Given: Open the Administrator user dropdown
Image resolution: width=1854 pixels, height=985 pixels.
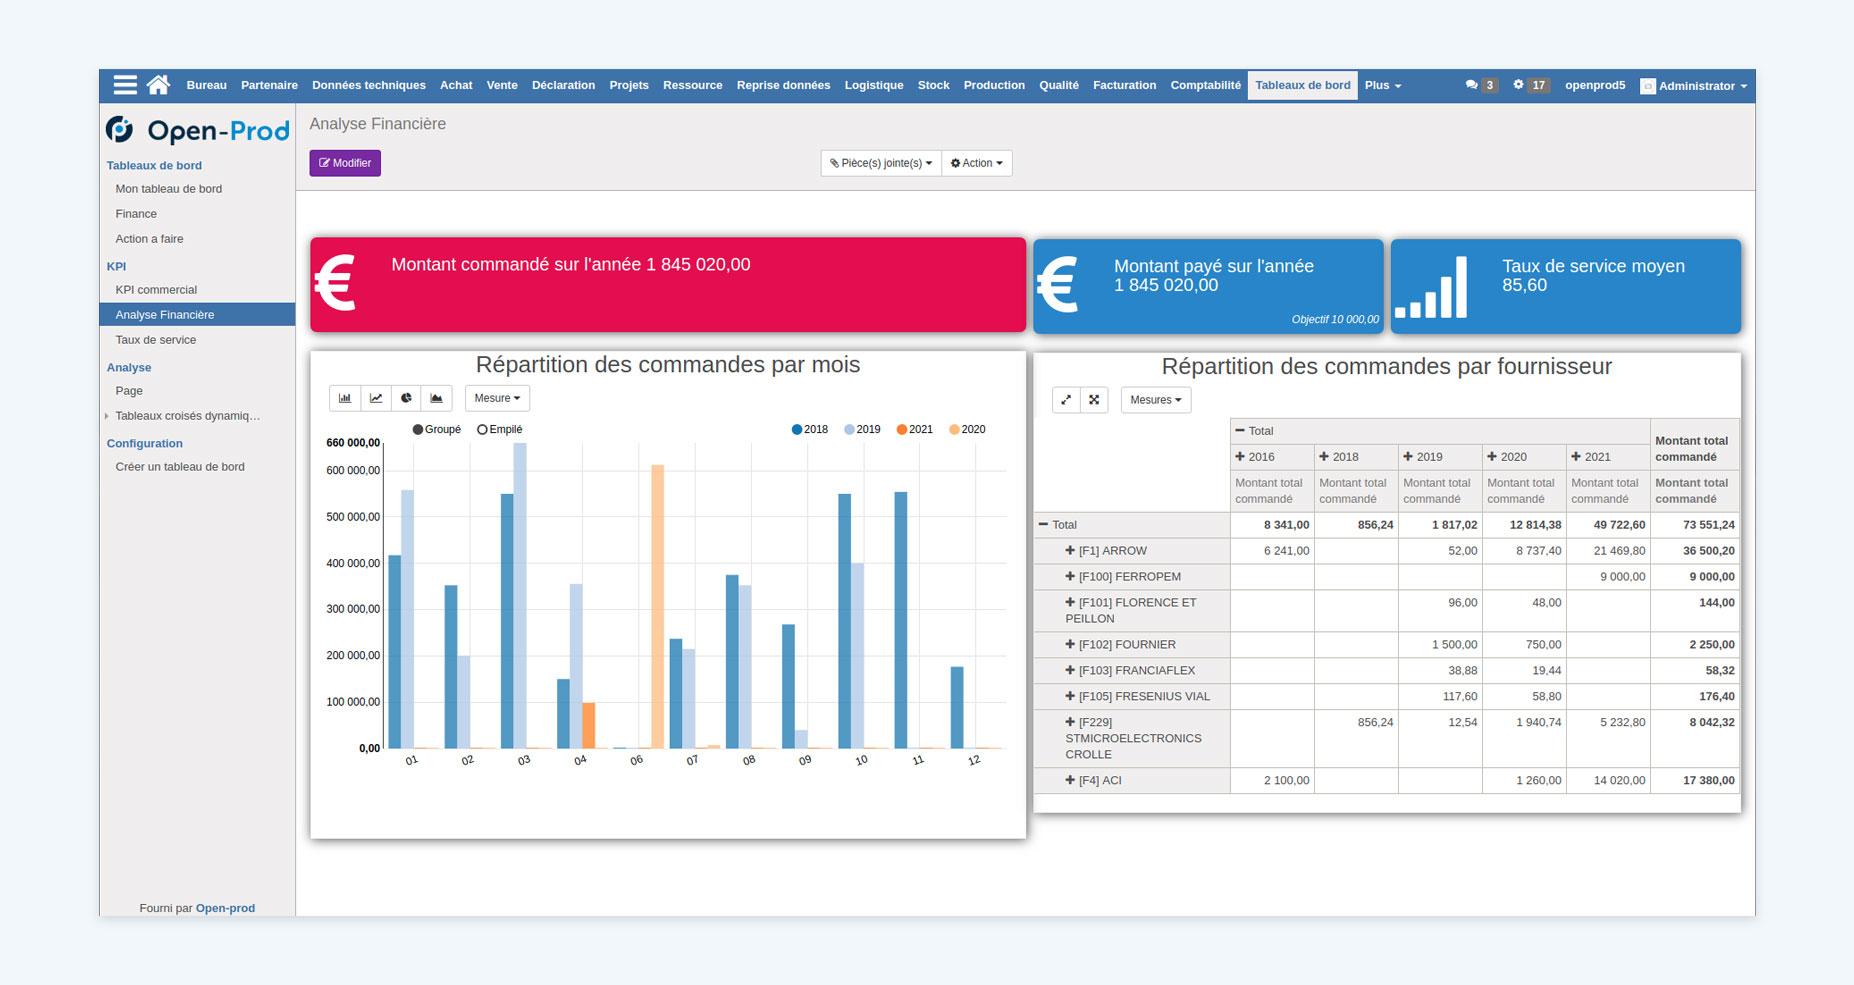Looking at the screenshot, I should click(1694, 86).
